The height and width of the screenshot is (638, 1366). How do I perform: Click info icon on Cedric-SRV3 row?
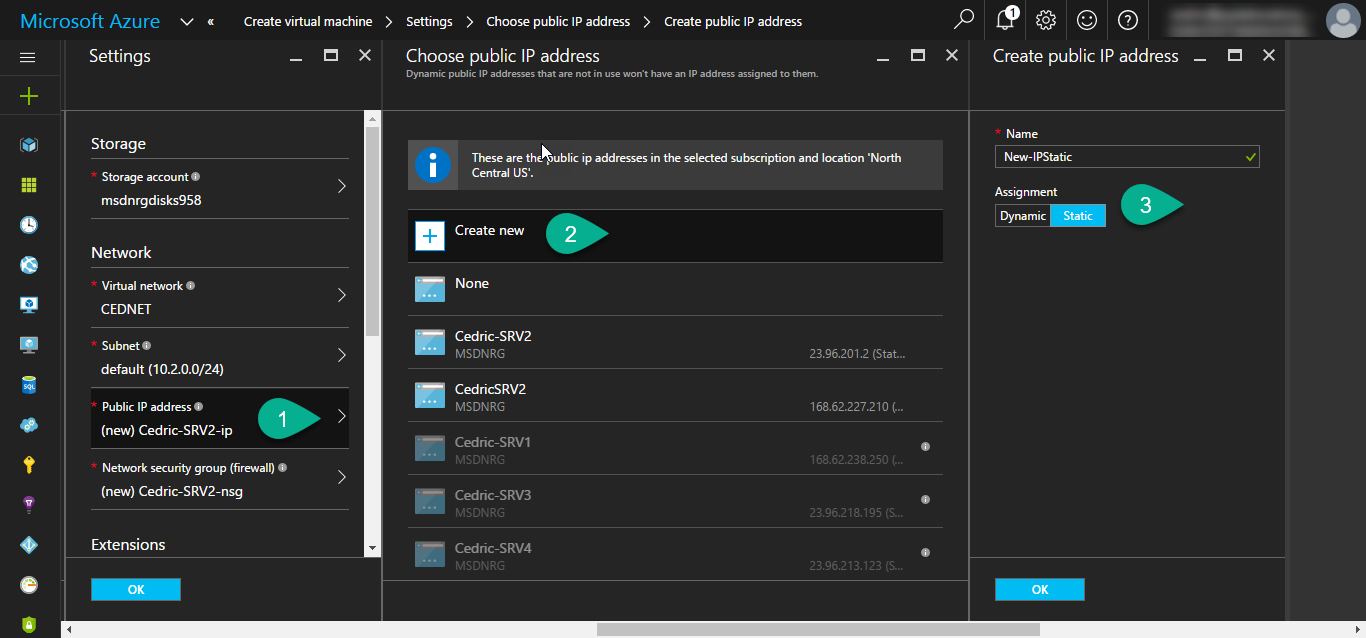925,499
